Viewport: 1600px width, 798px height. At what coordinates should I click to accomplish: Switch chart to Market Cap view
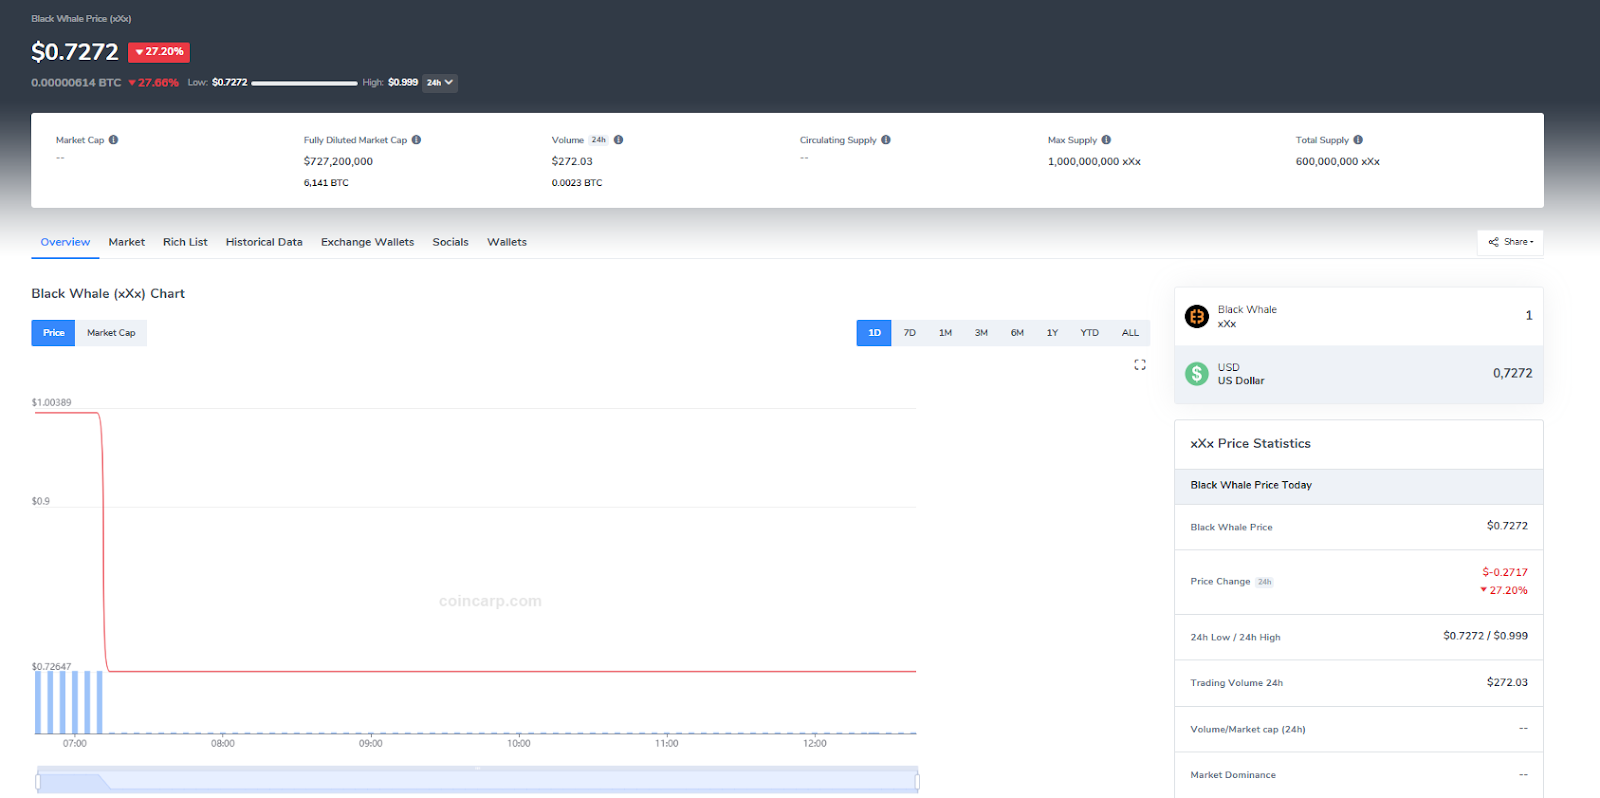[111, 333]
